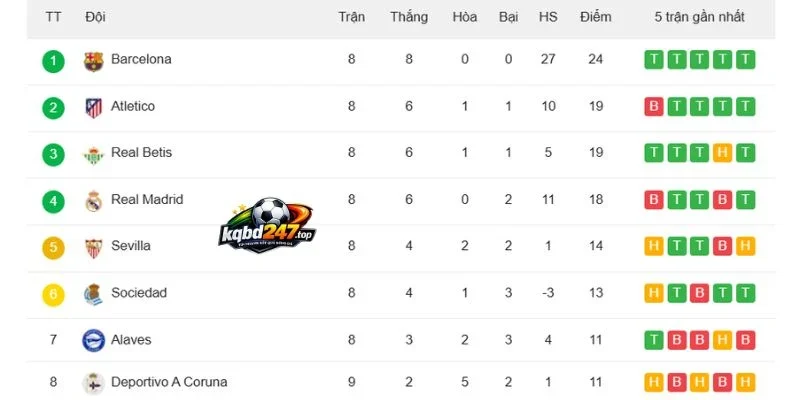The height and width of the screenshot is (400, 800).
Task: Click the Sevilla club crest
Action: click(94, 248)
